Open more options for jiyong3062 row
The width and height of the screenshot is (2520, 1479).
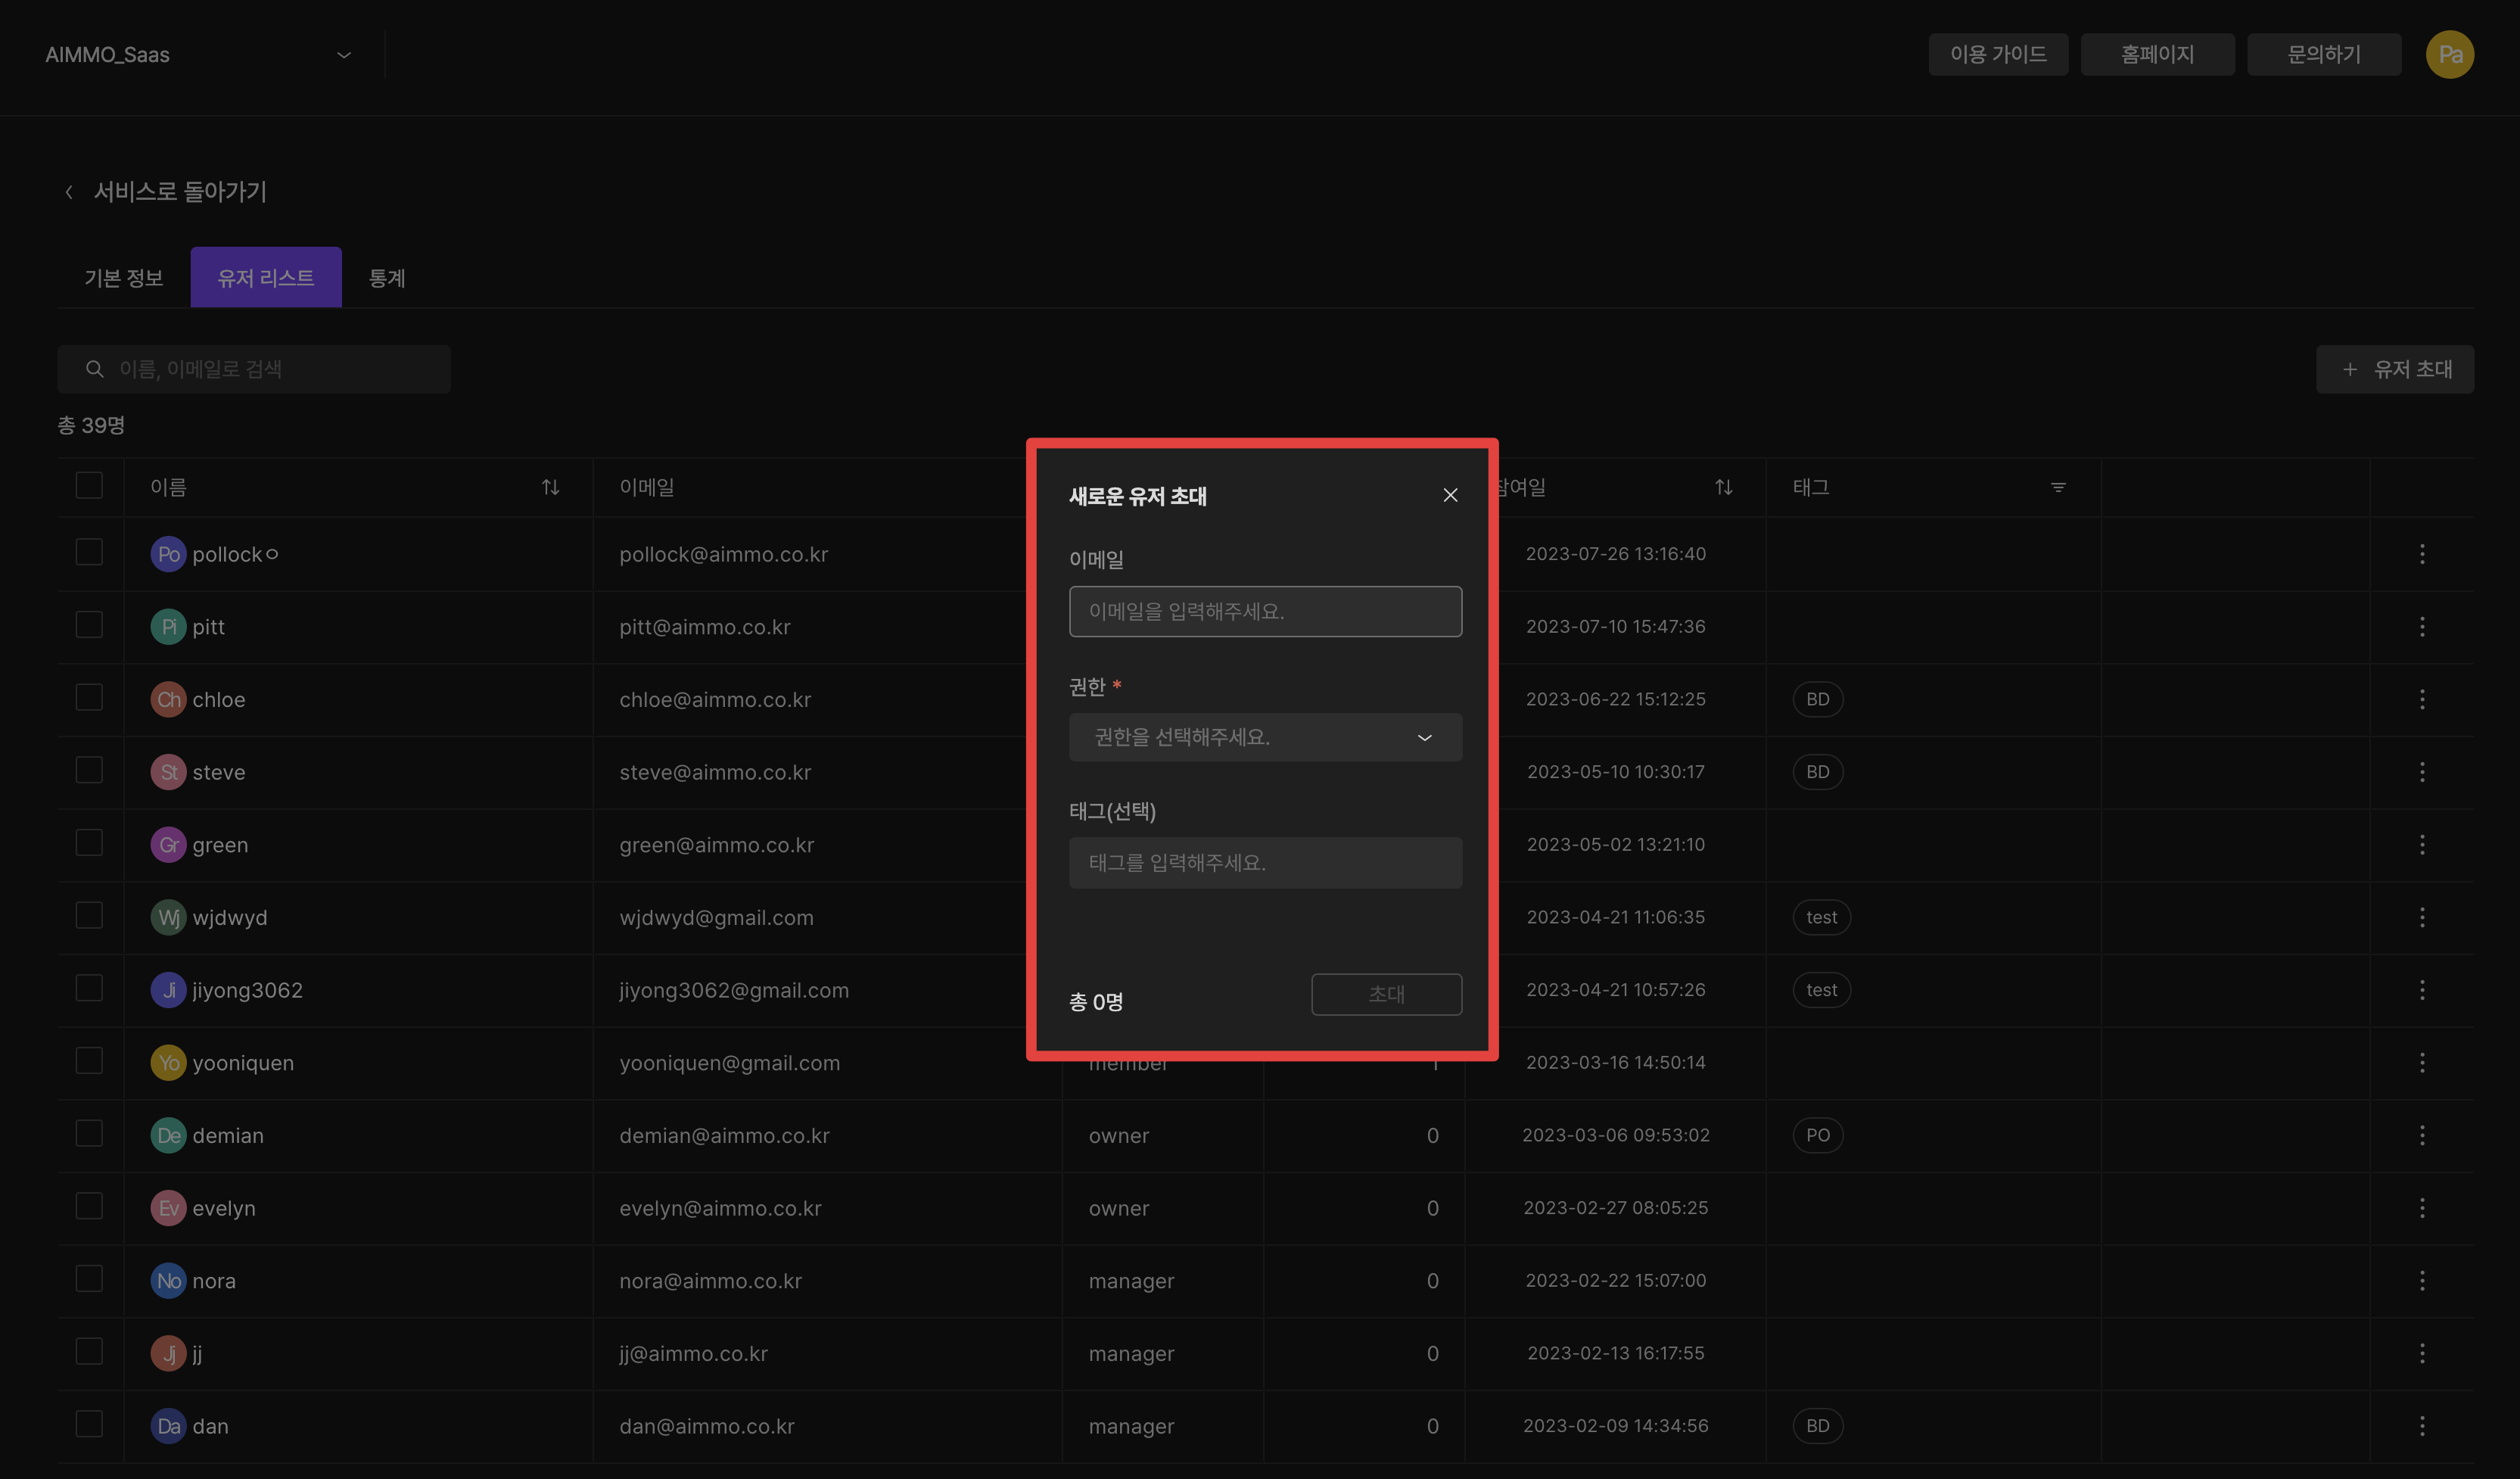2422,990
